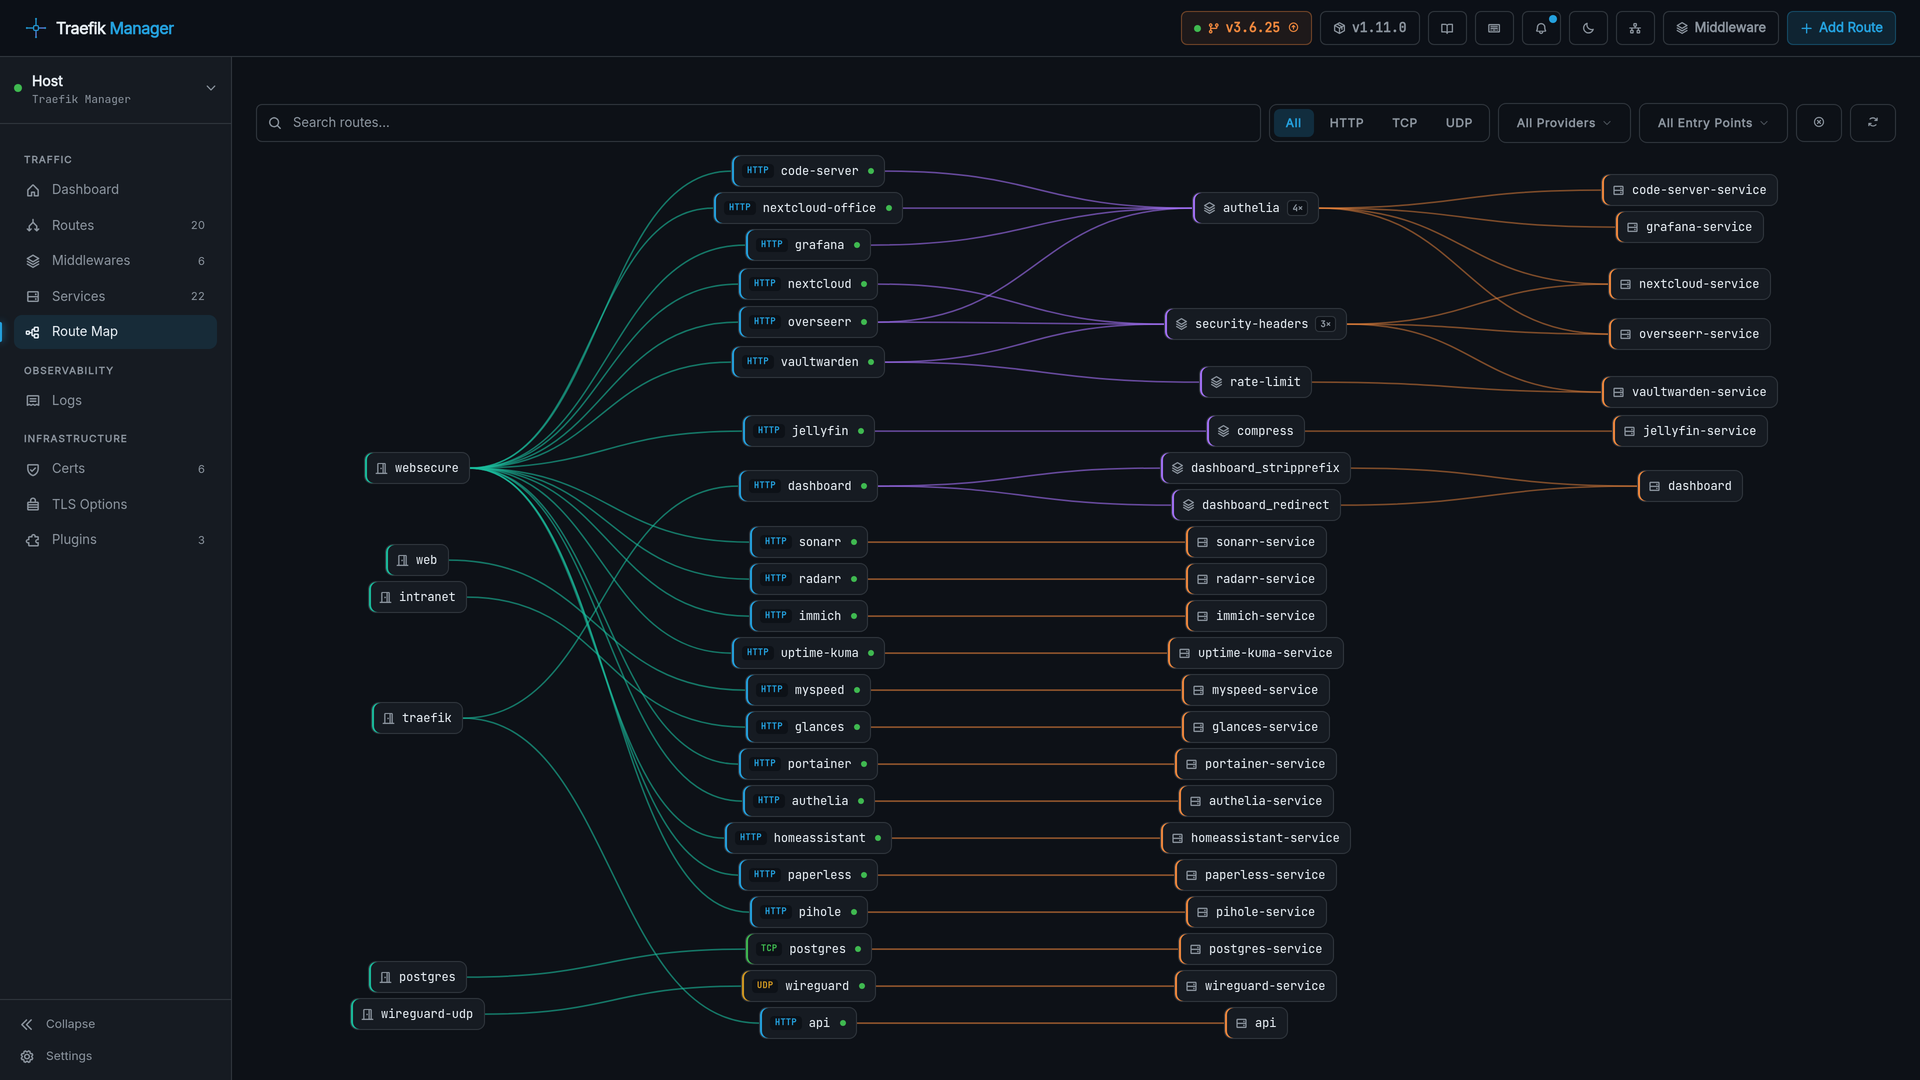Select the web entry point node
The width and height of the screenshot is (1920, 1080).
click(417, 560)
